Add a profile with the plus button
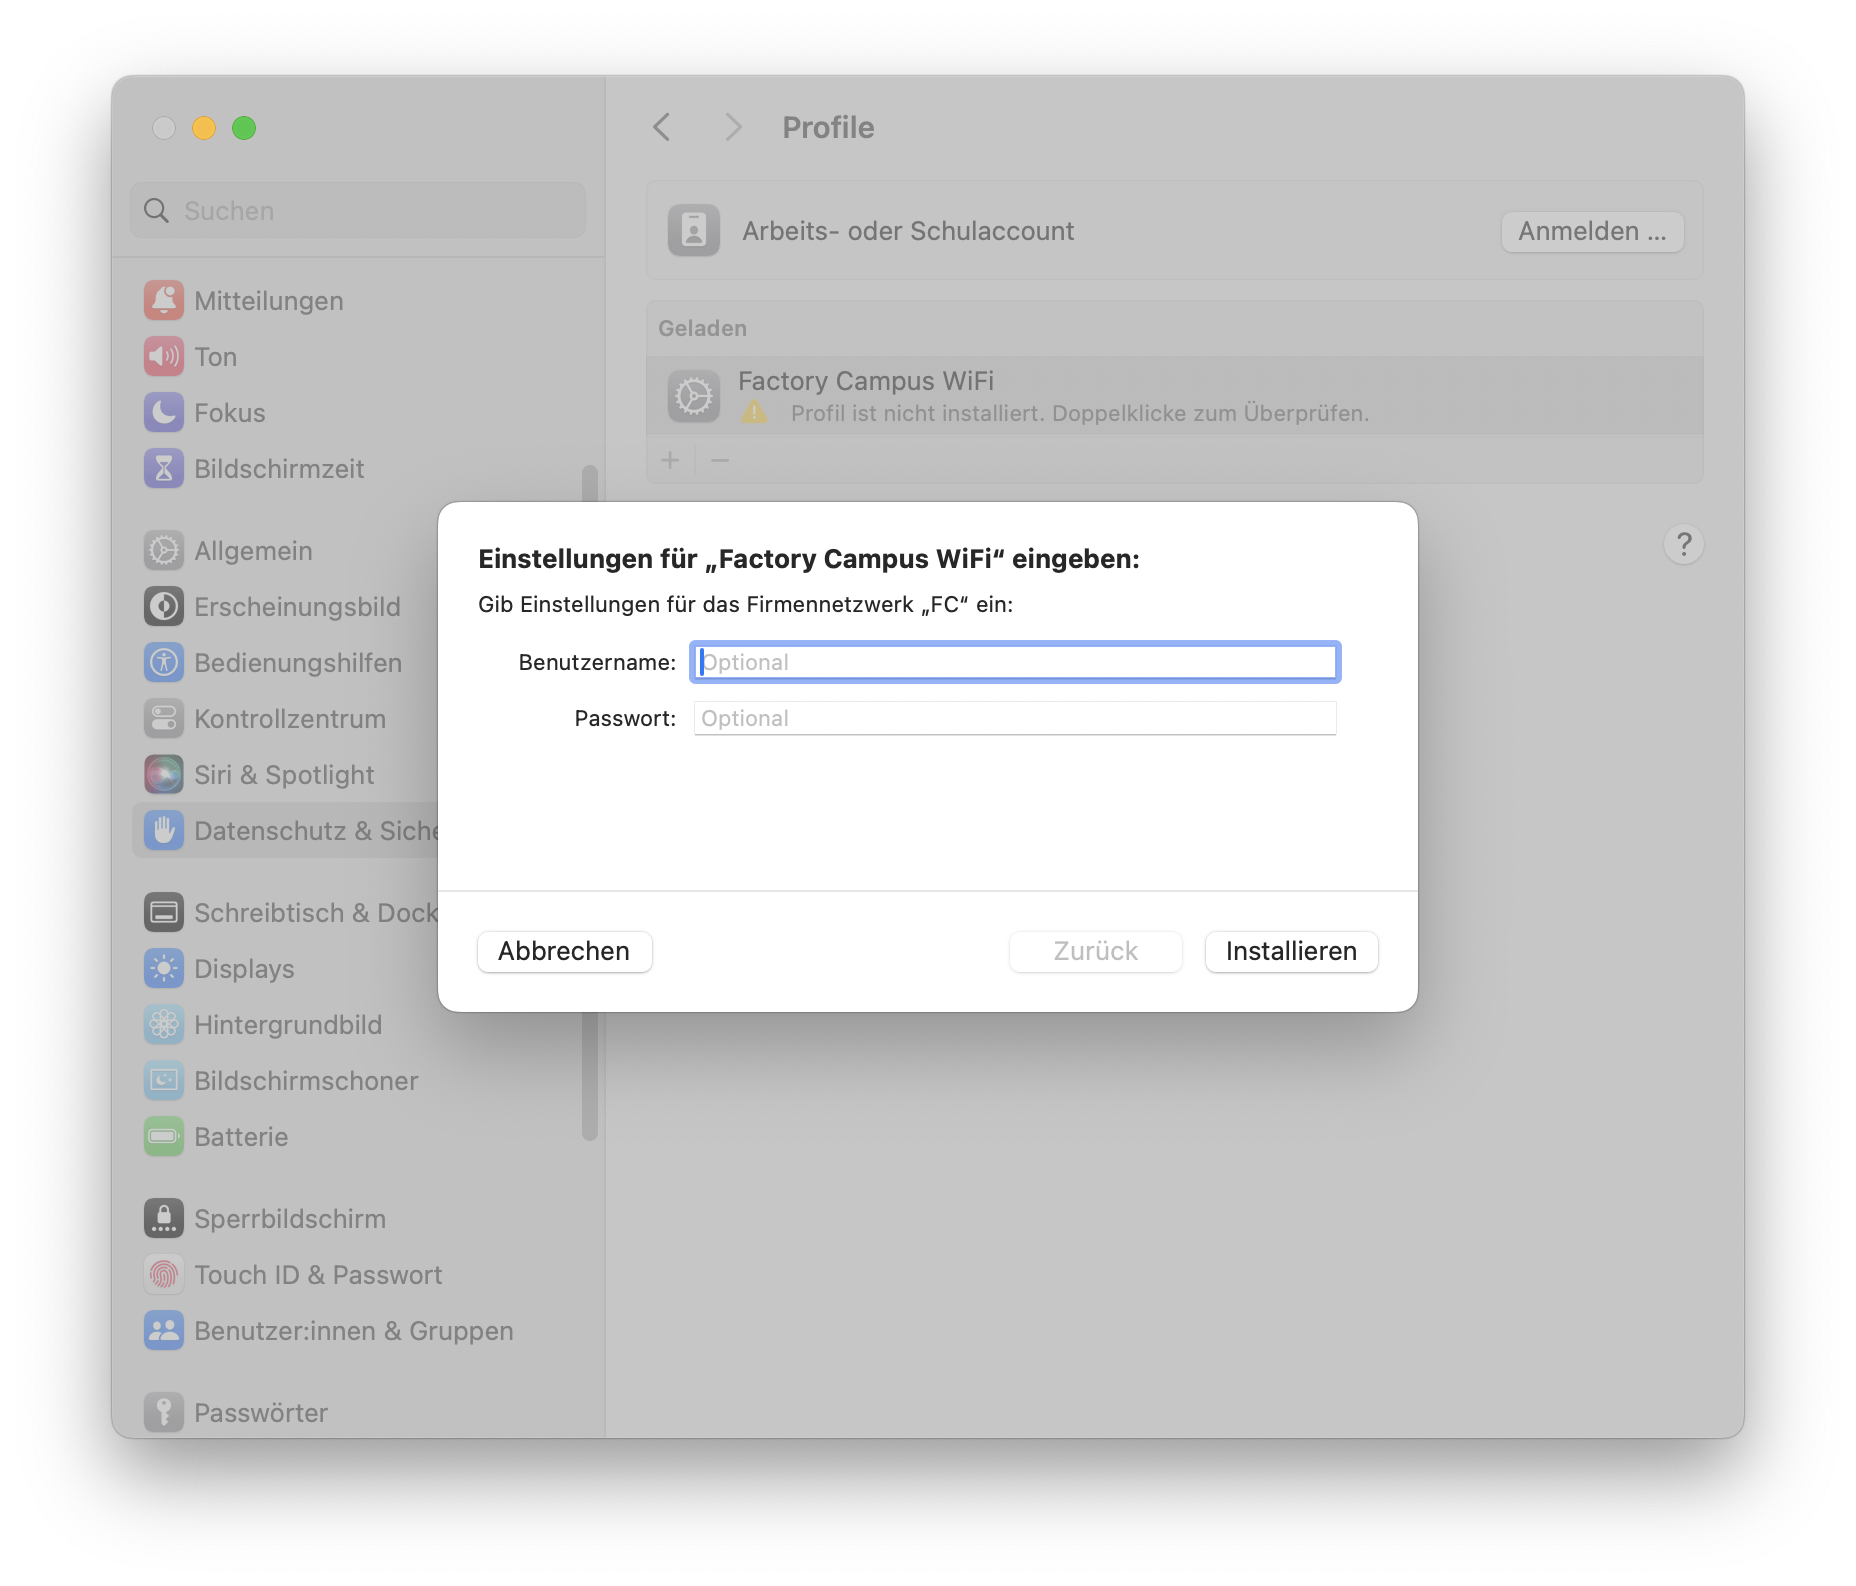 click(x=669, y=460)
